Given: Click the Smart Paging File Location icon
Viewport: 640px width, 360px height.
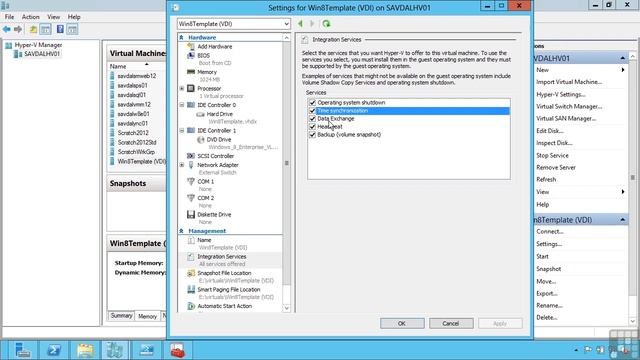Looking at the screenshot, I should click(191, 289).
